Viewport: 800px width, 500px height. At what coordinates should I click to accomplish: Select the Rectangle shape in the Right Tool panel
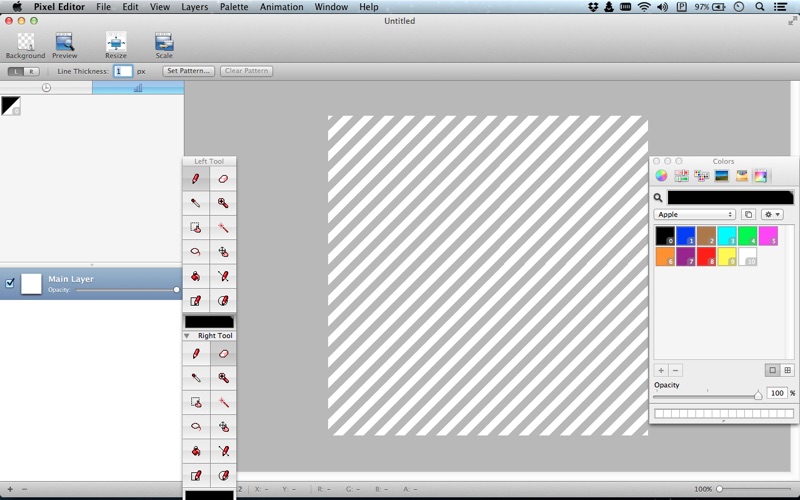pyautogui.click(x=196, y=476)
